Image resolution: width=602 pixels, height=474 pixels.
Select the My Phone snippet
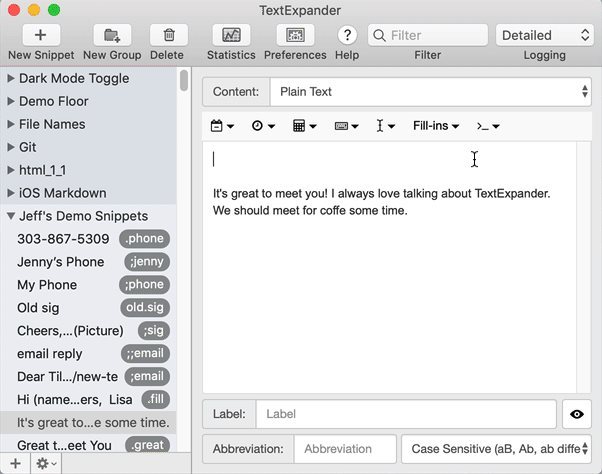coord(88,285)
